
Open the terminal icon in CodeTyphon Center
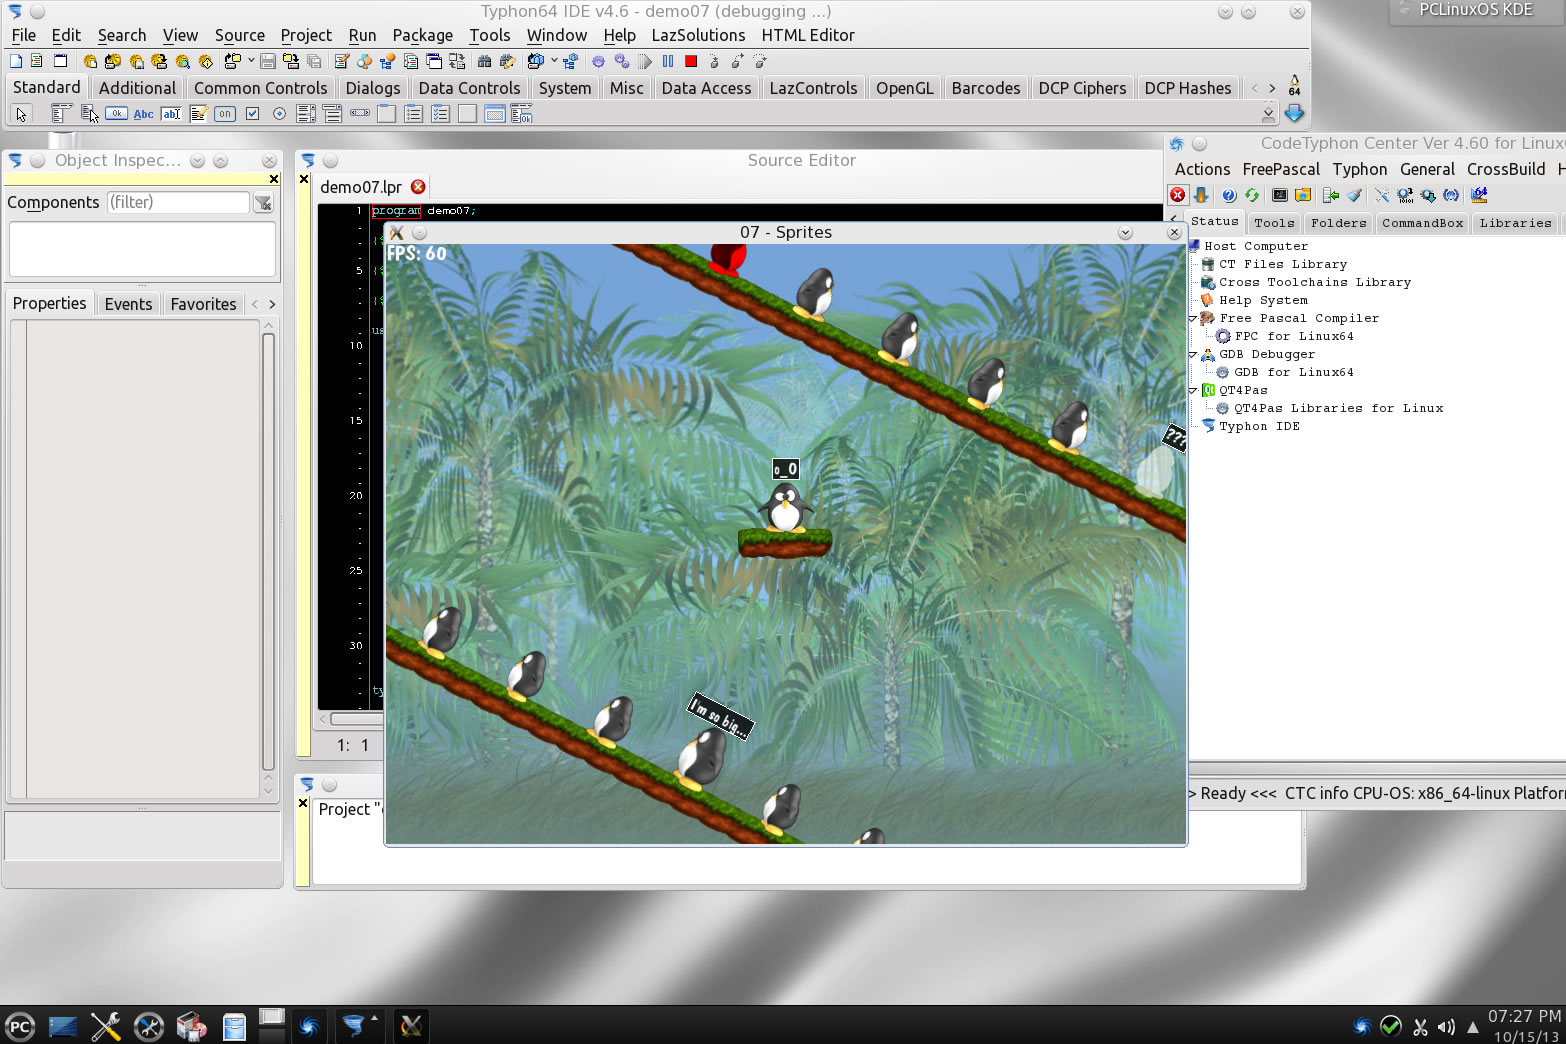[x=1279, y=195]
